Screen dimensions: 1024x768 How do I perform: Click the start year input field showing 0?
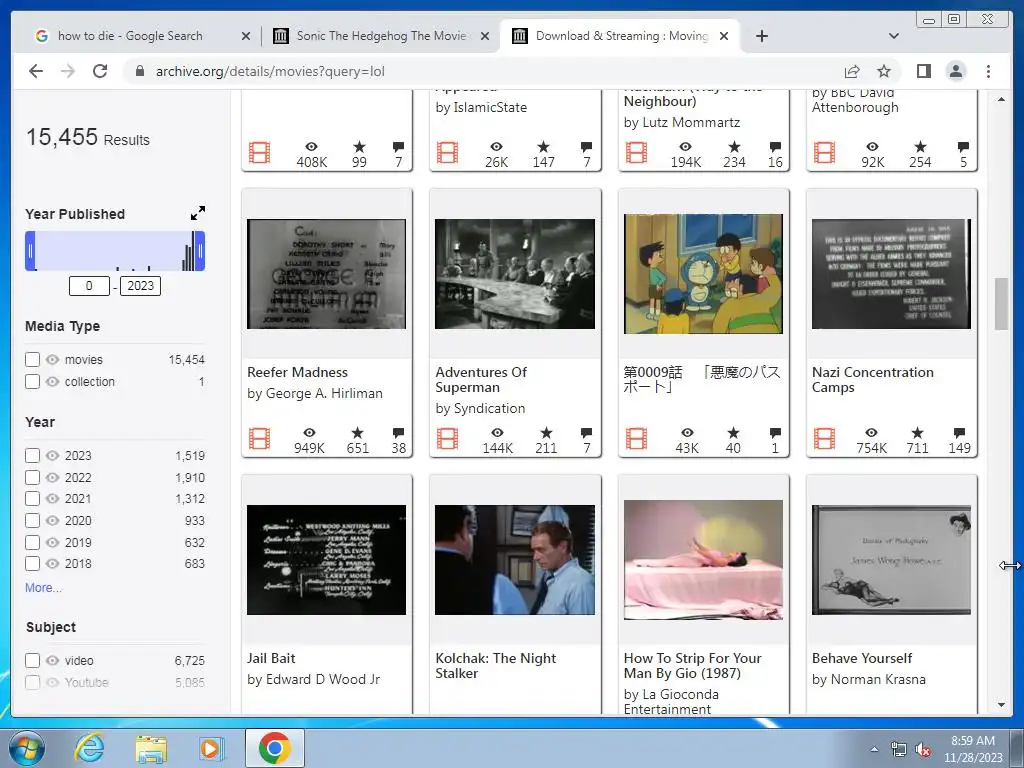click(x=89, y=286)
